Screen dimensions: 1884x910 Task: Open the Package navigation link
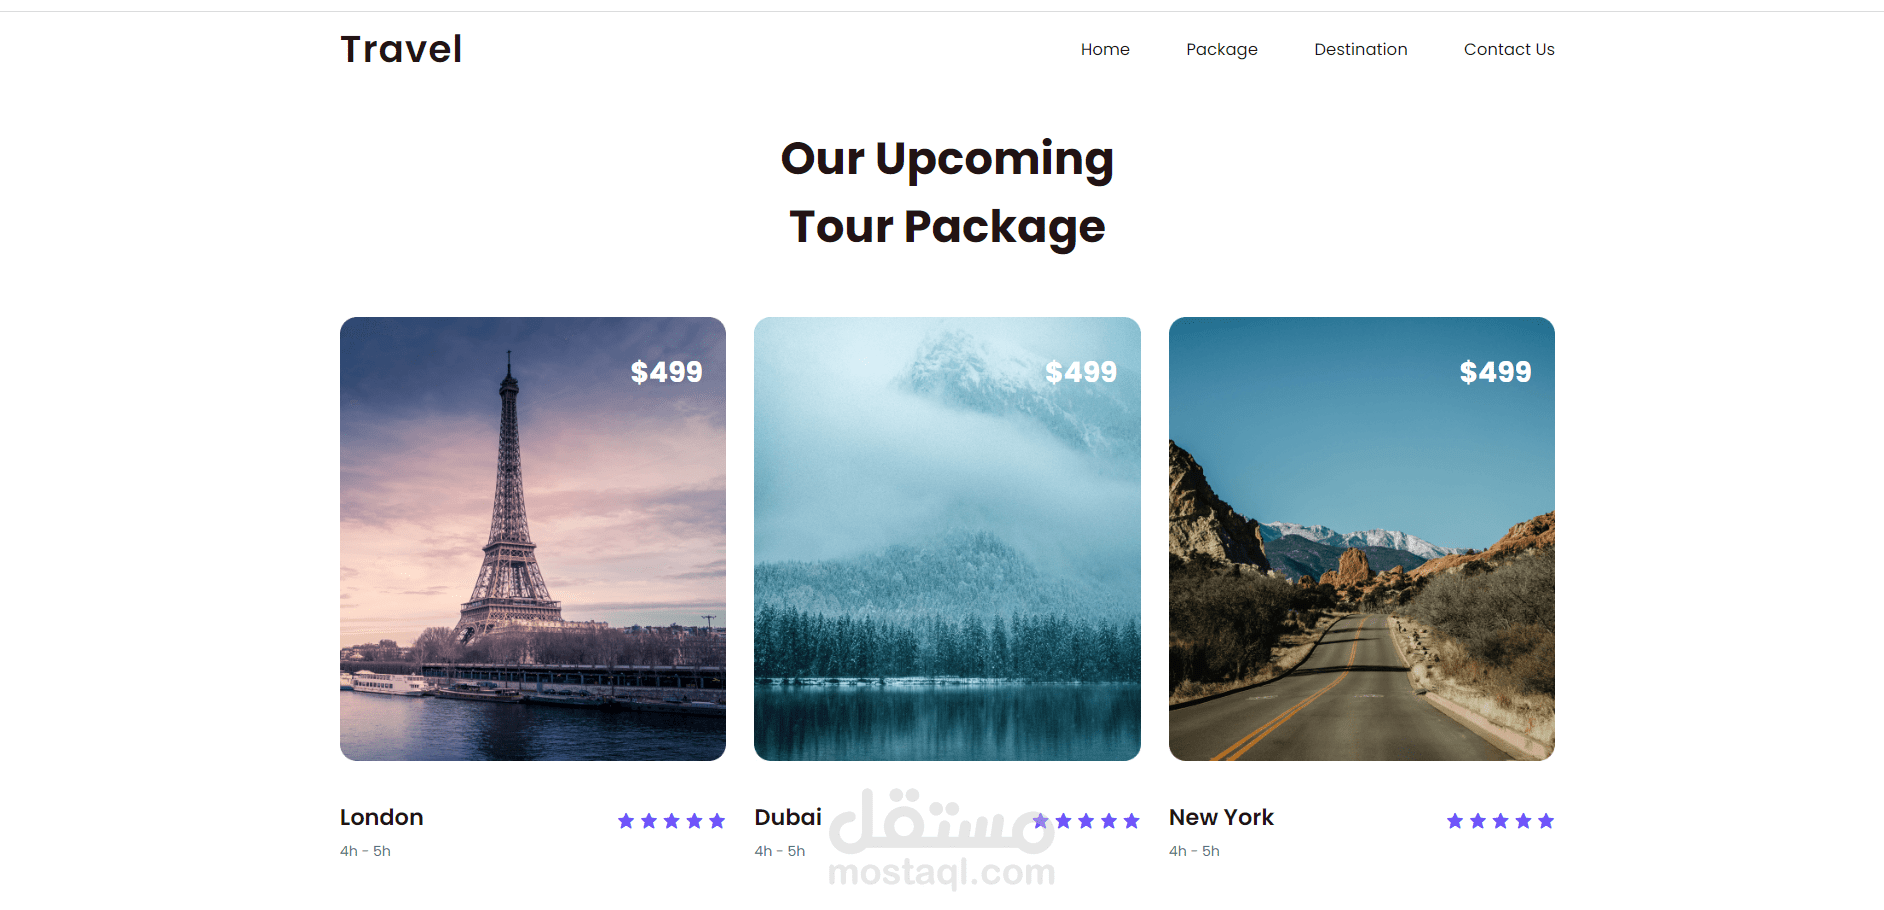click(x=1222, y=49)
